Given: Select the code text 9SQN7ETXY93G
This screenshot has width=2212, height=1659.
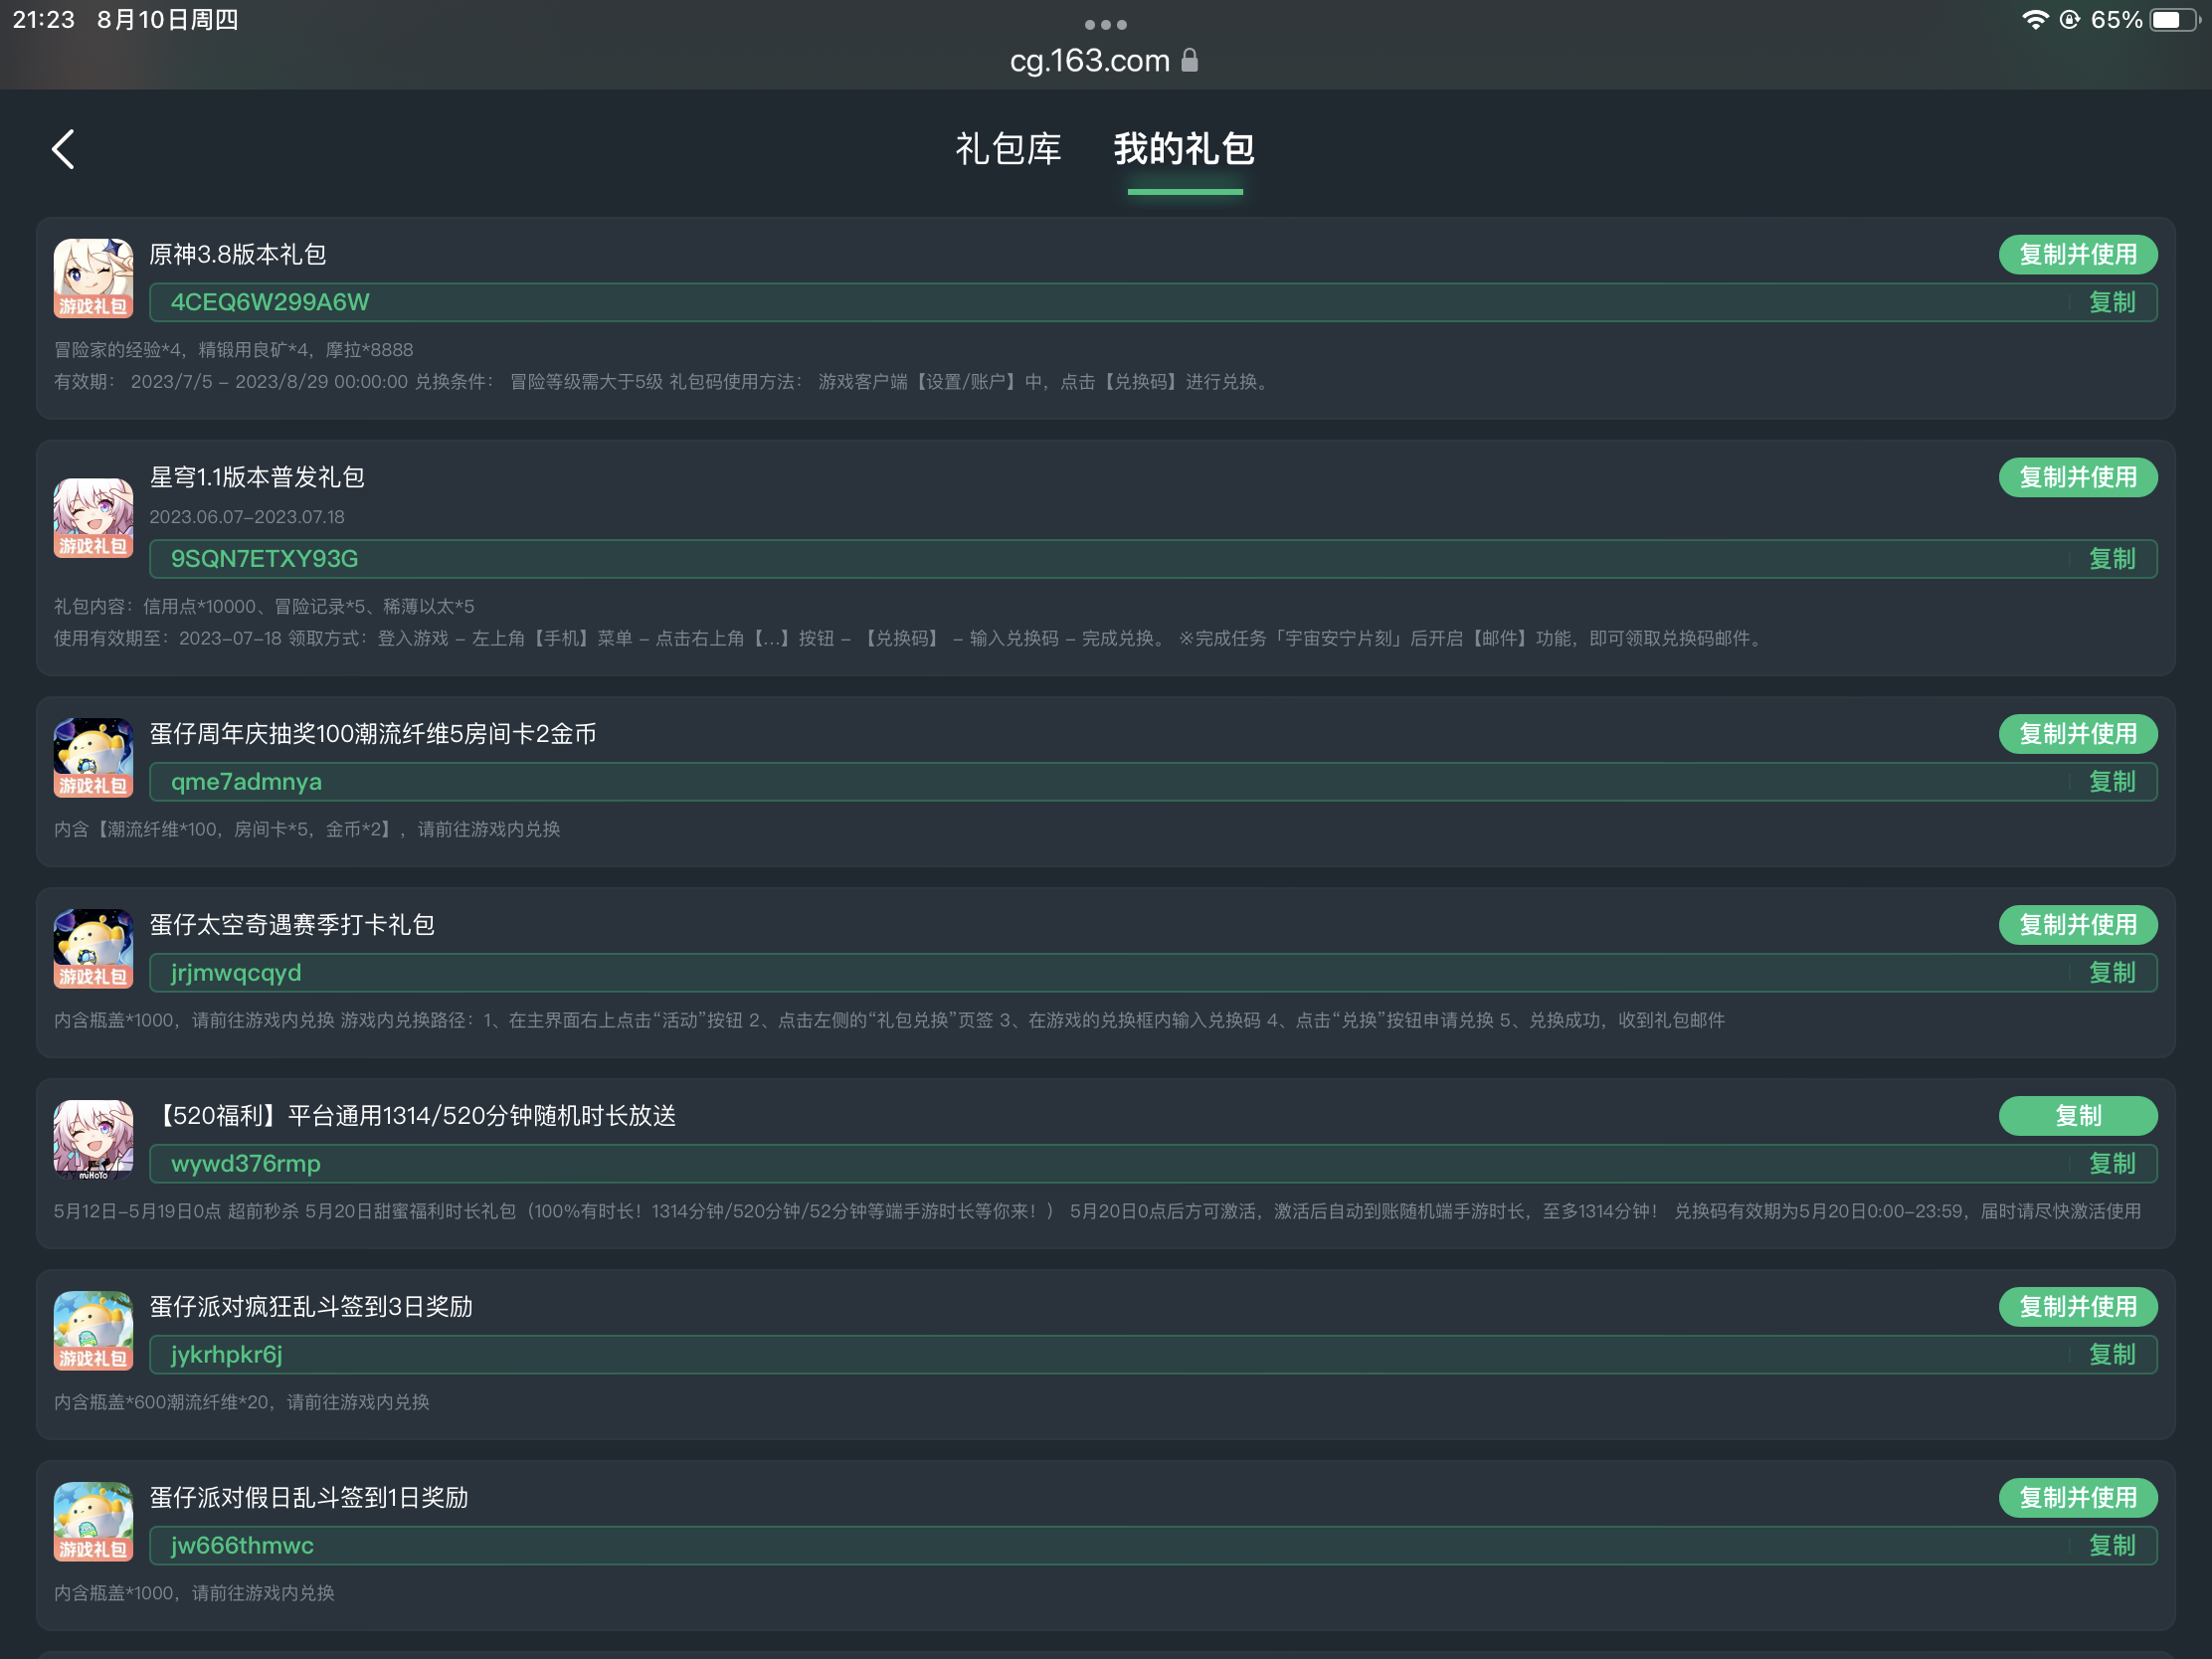Looking at the screenshot, I should point(264,559).
